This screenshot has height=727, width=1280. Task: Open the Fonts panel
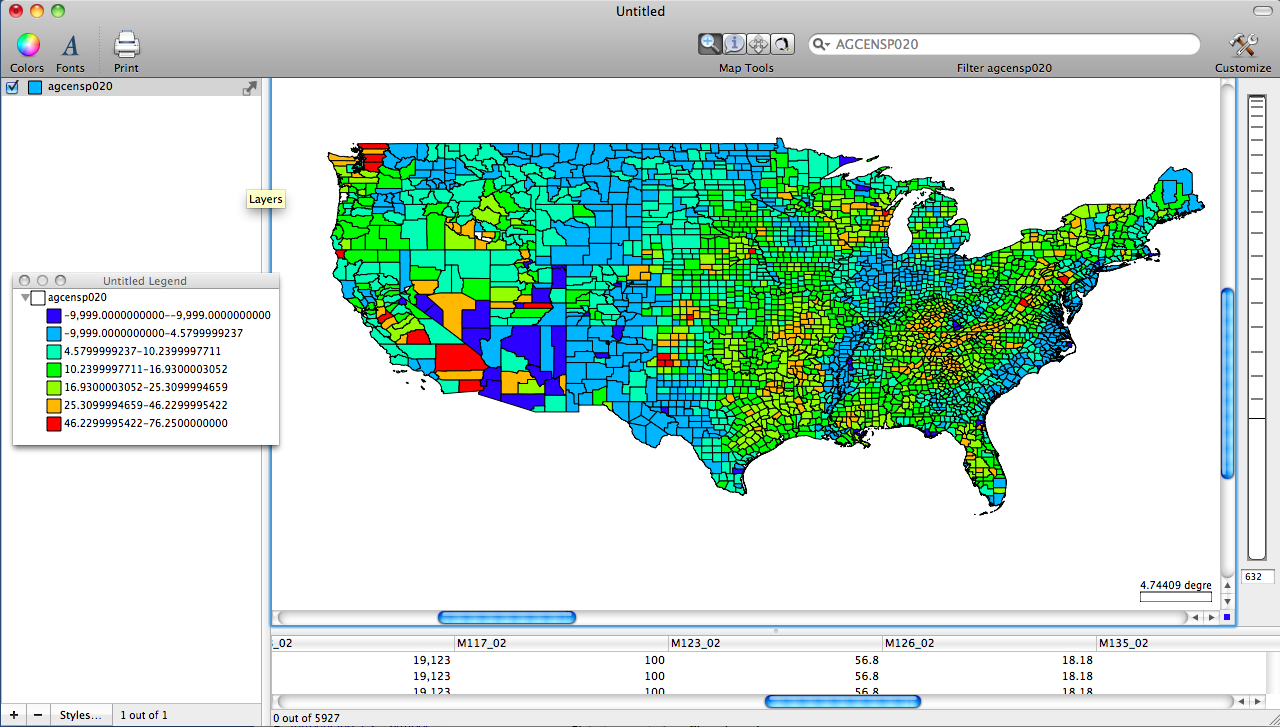click(70, 45)
